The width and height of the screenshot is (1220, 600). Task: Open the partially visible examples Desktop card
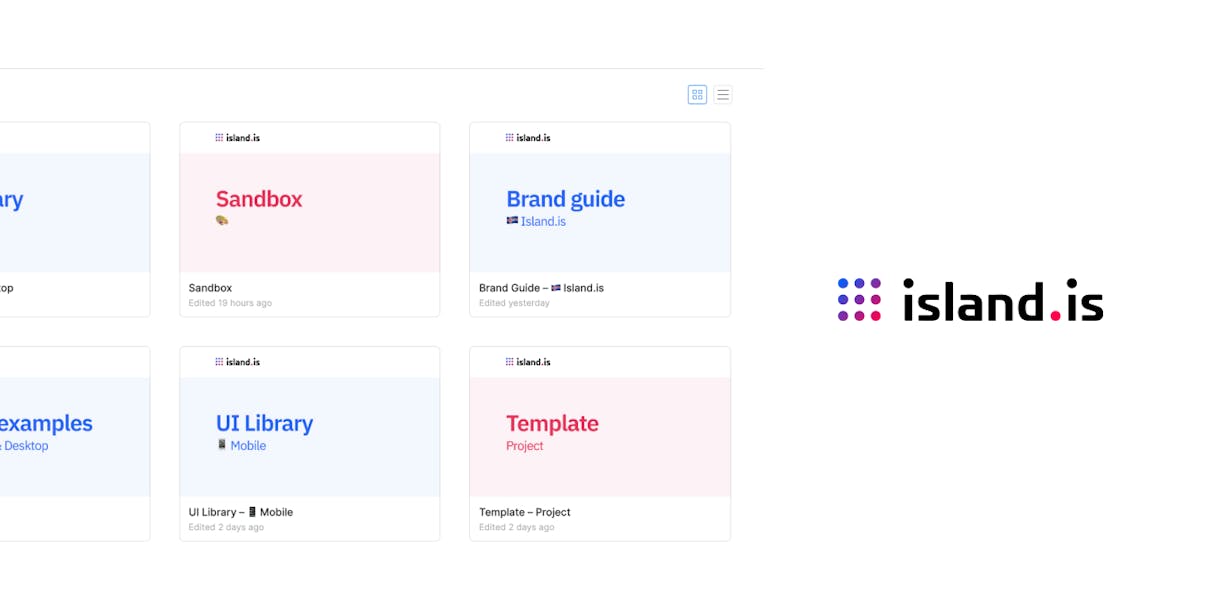(70, 436)
